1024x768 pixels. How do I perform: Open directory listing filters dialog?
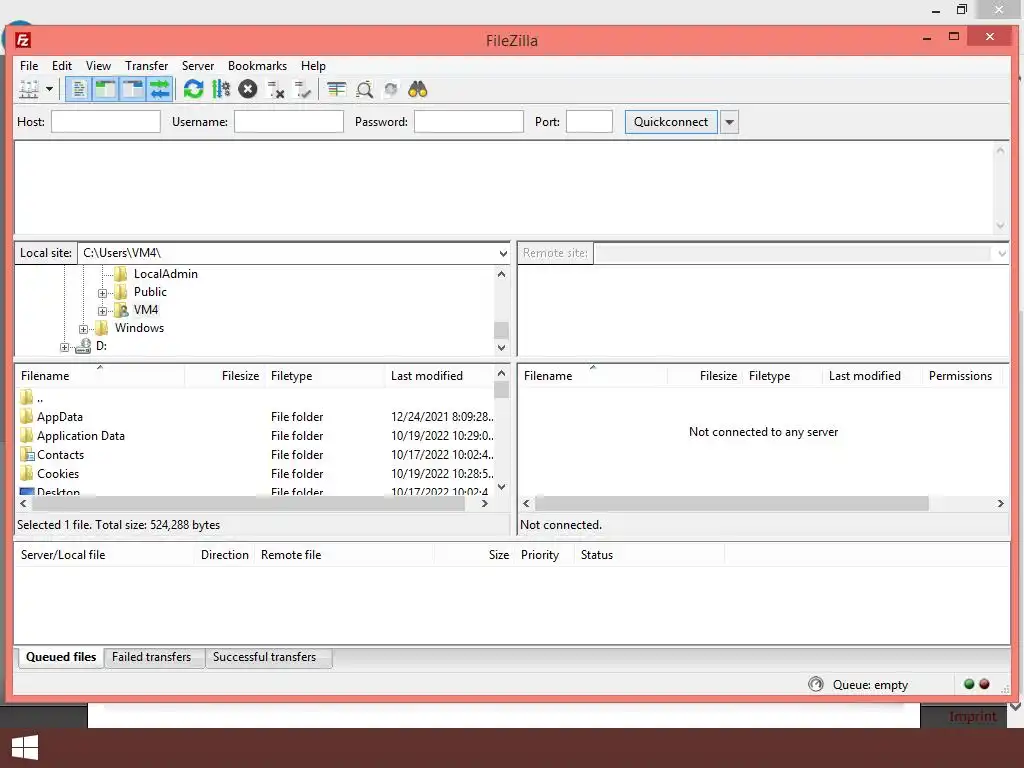pyautogui.click(x=336, y=89)
